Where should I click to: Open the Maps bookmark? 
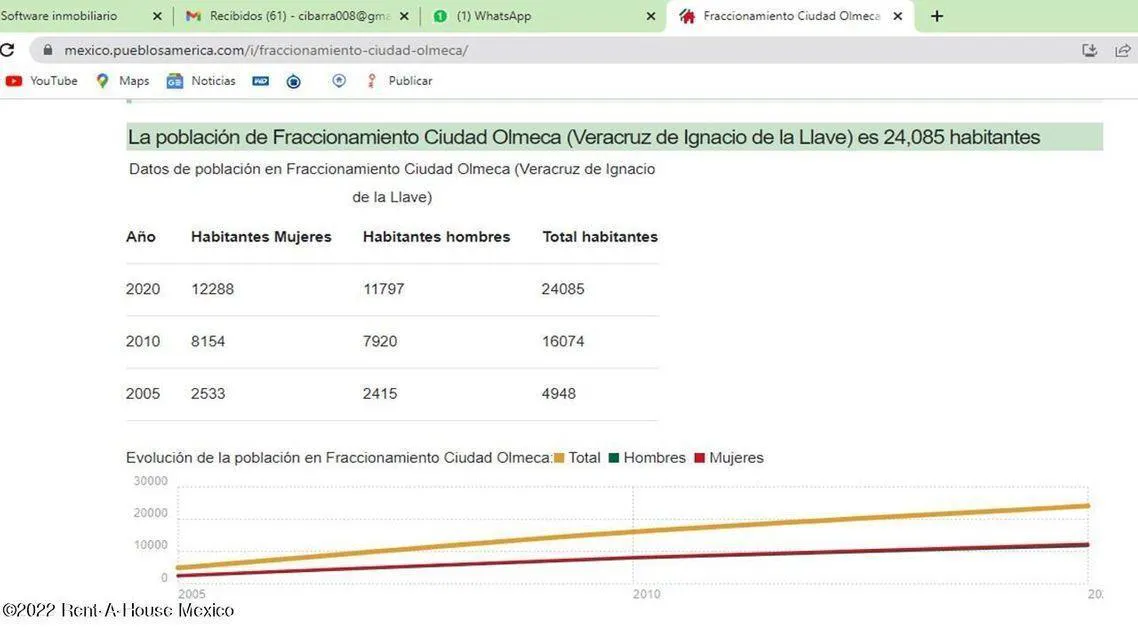[x=122, y=81]
